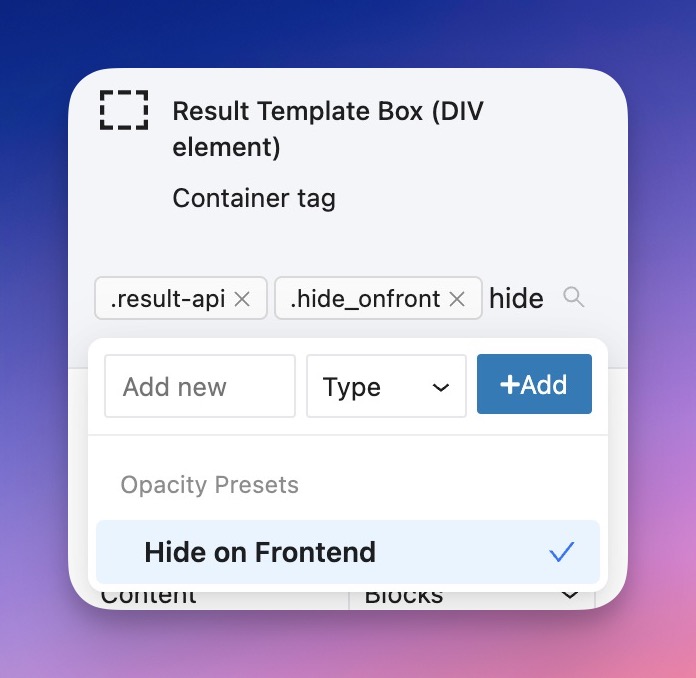Select the .result-api class chip

(x=168, y=299)
